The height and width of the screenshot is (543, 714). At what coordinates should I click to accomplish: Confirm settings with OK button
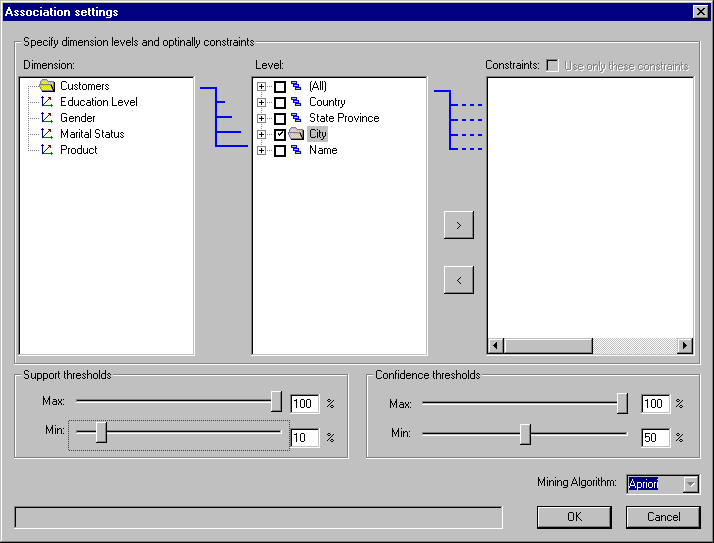click(x=574, y=517)
